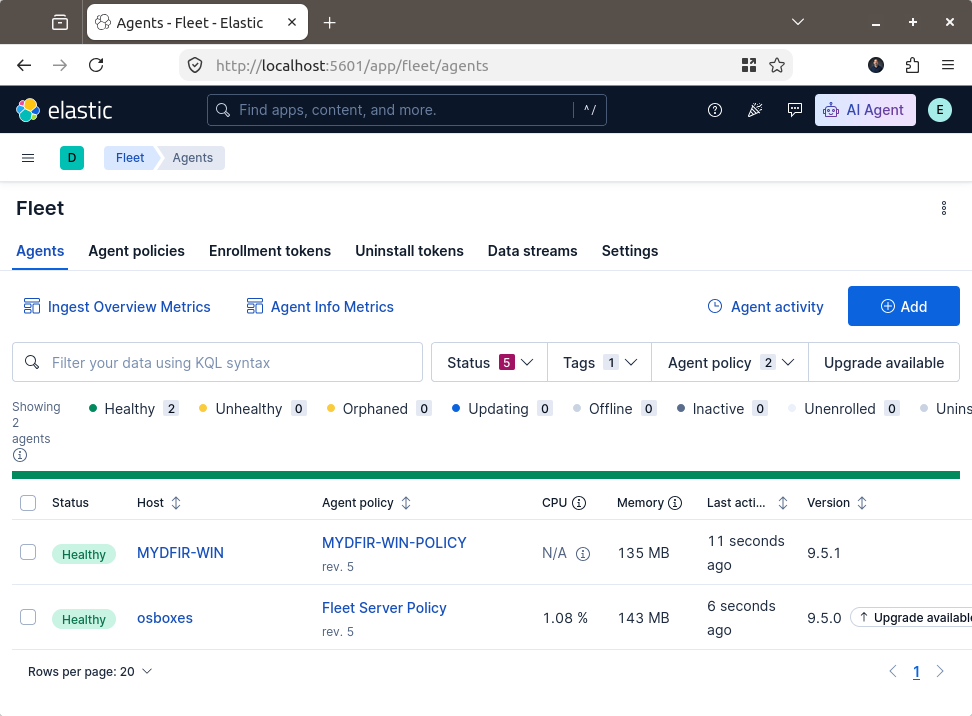This screenshot has width=972, height=716.
Task: Open the Agent policy filter dropdown
Action: coord(730,363)
